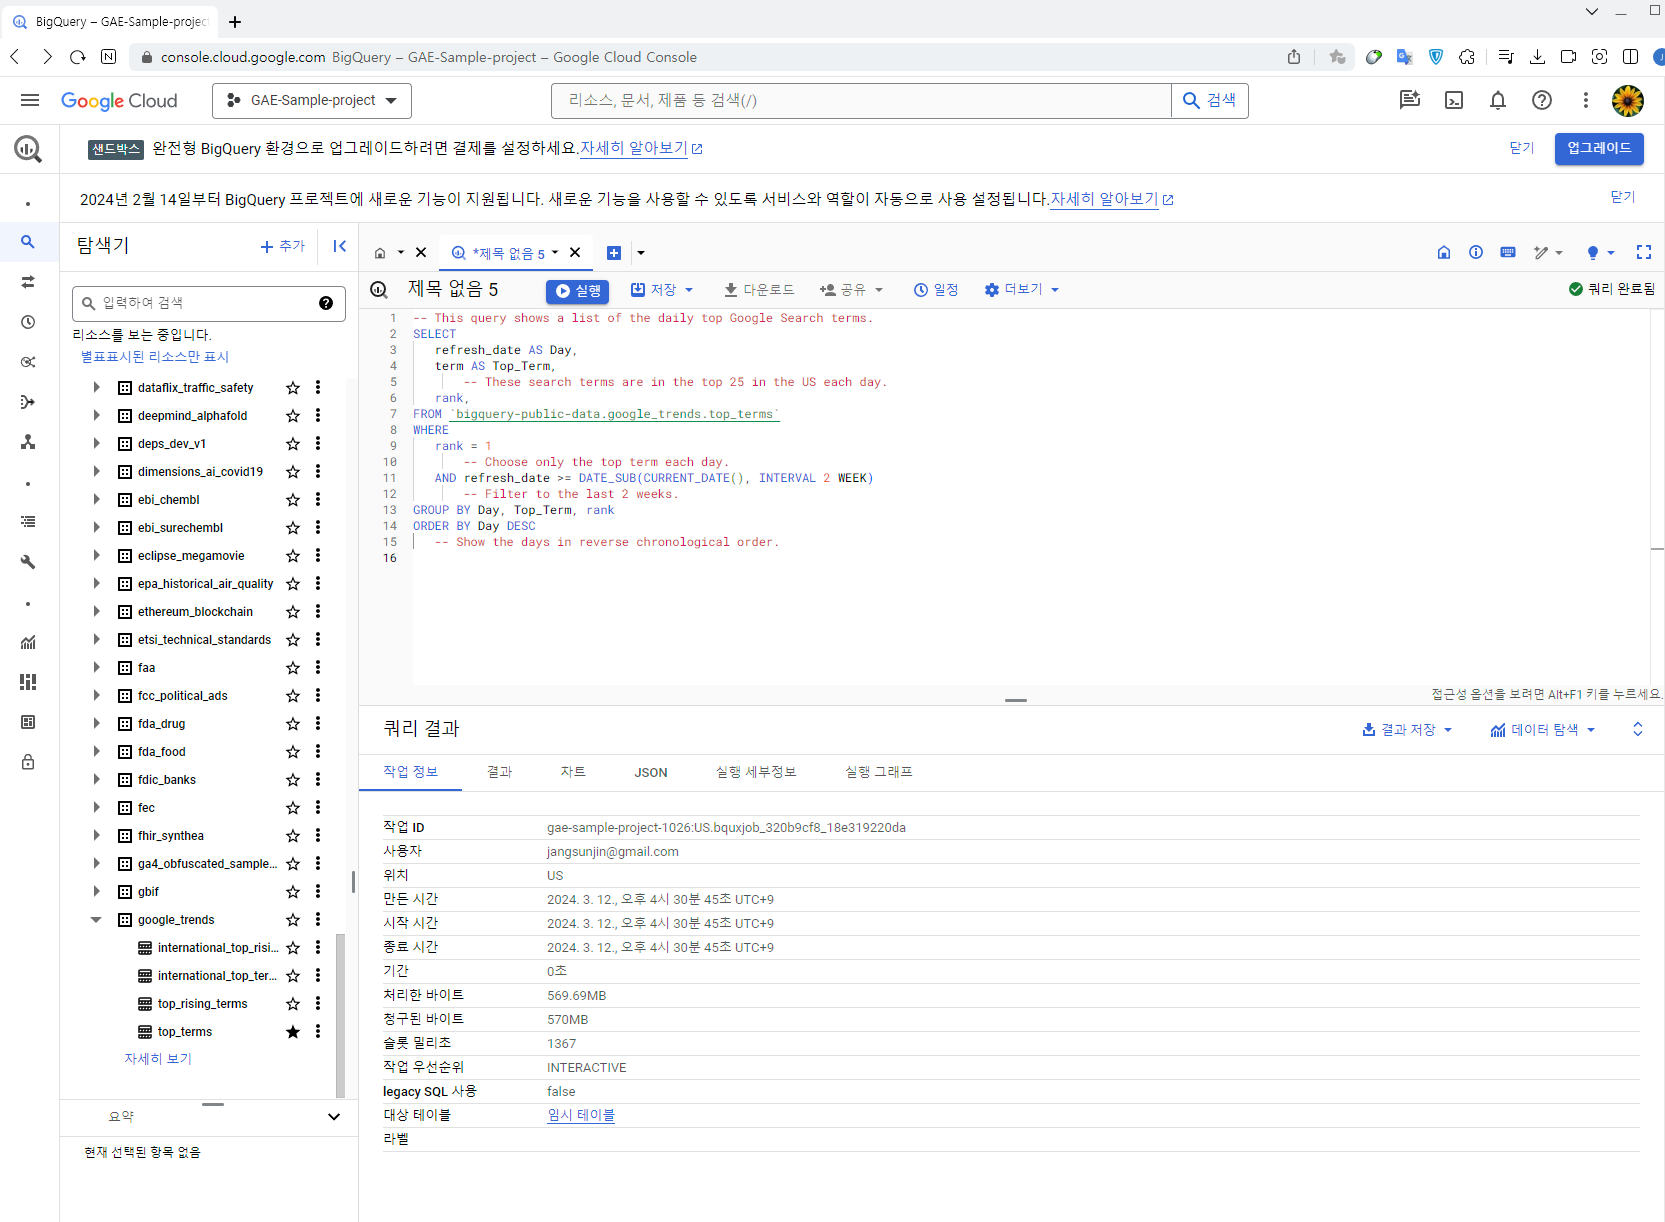Screen dimensions: 1665x1222
Task: Open the help question mark menu
Action: tap(1542, 100)
